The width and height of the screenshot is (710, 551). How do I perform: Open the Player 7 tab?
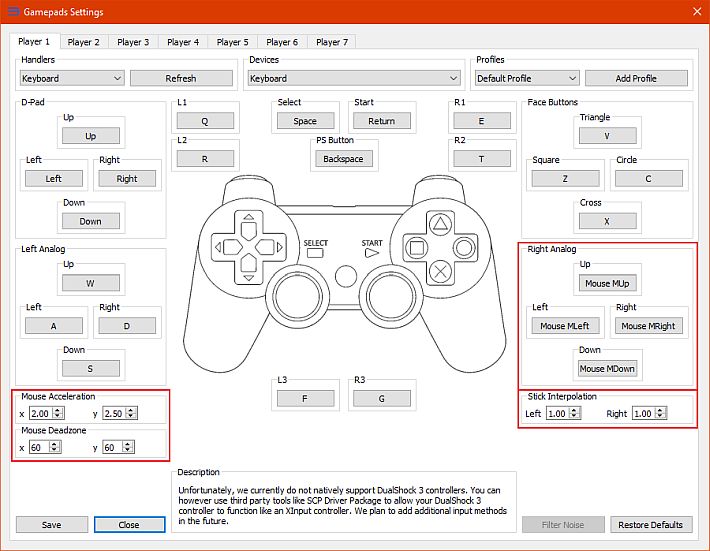click(332, 42)
